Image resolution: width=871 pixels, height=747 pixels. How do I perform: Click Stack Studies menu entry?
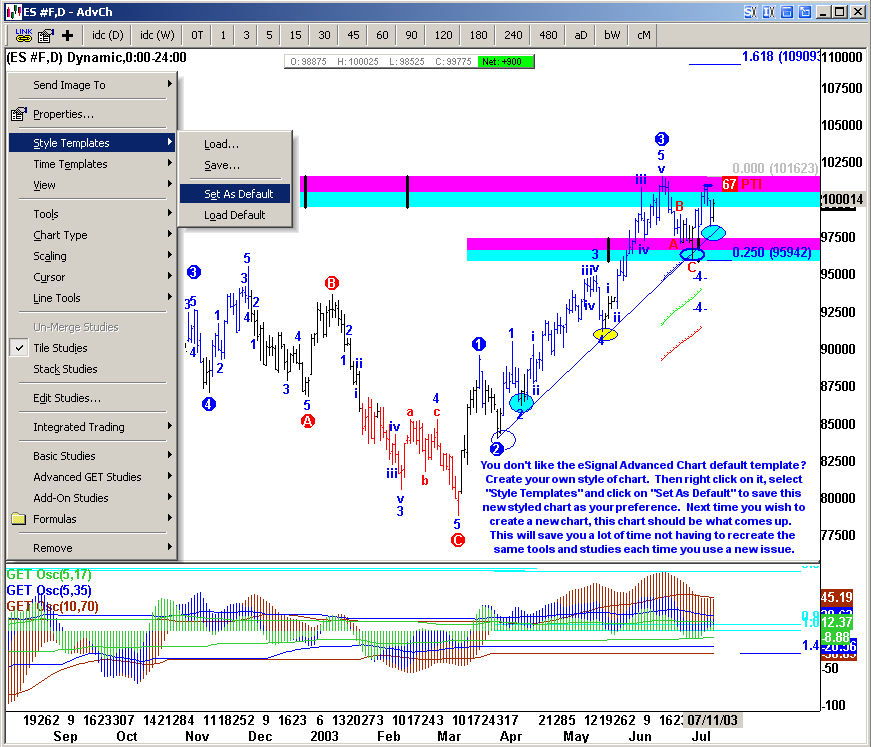(92, 369)
